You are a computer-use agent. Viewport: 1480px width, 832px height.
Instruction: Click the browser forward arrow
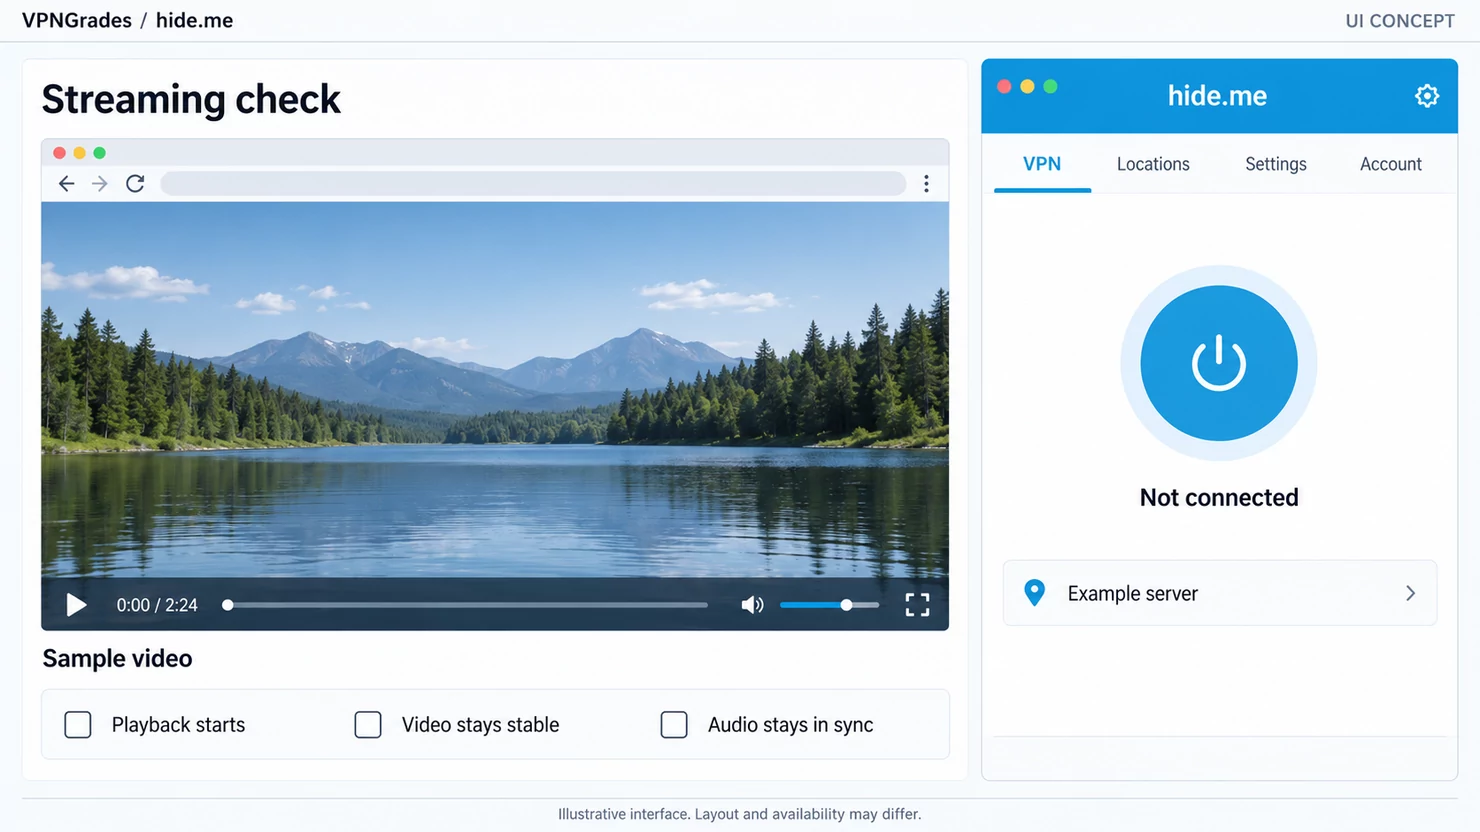pyautogui.click(x=100, y=184)
